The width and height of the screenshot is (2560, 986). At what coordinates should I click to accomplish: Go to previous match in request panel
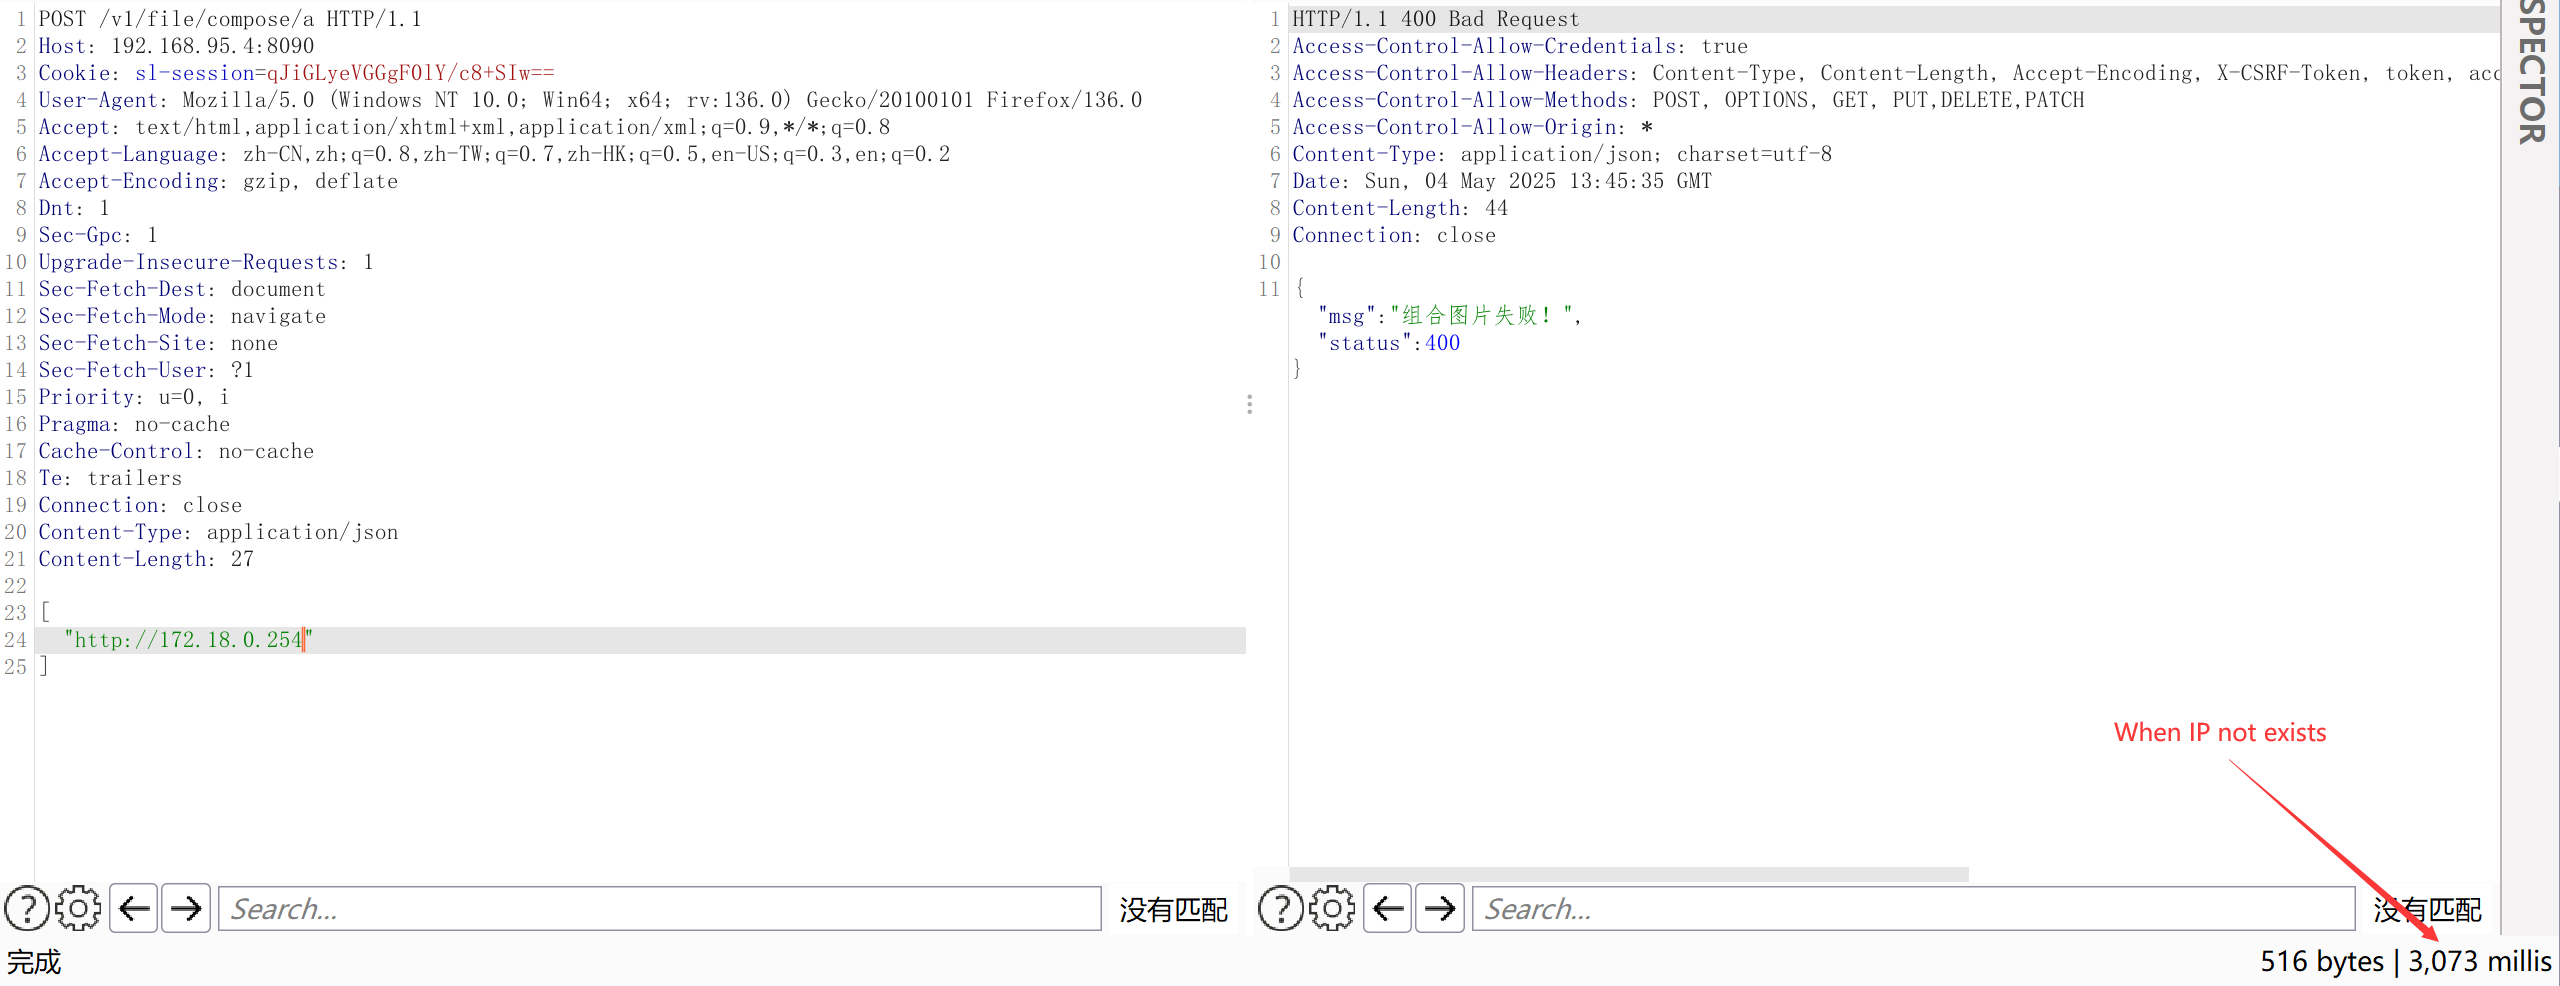coord(133,908)
